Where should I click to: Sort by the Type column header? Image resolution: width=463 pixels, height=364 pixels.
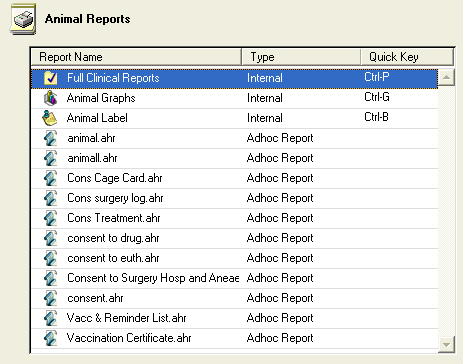(301, 57)
